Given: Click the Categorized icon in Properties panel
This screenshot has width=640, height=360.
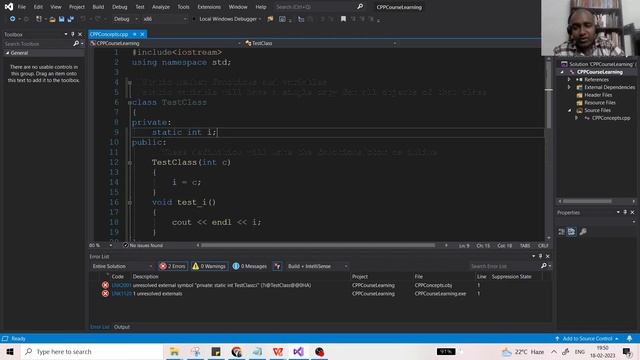Looking at the screenshot, I should (562, 231).
